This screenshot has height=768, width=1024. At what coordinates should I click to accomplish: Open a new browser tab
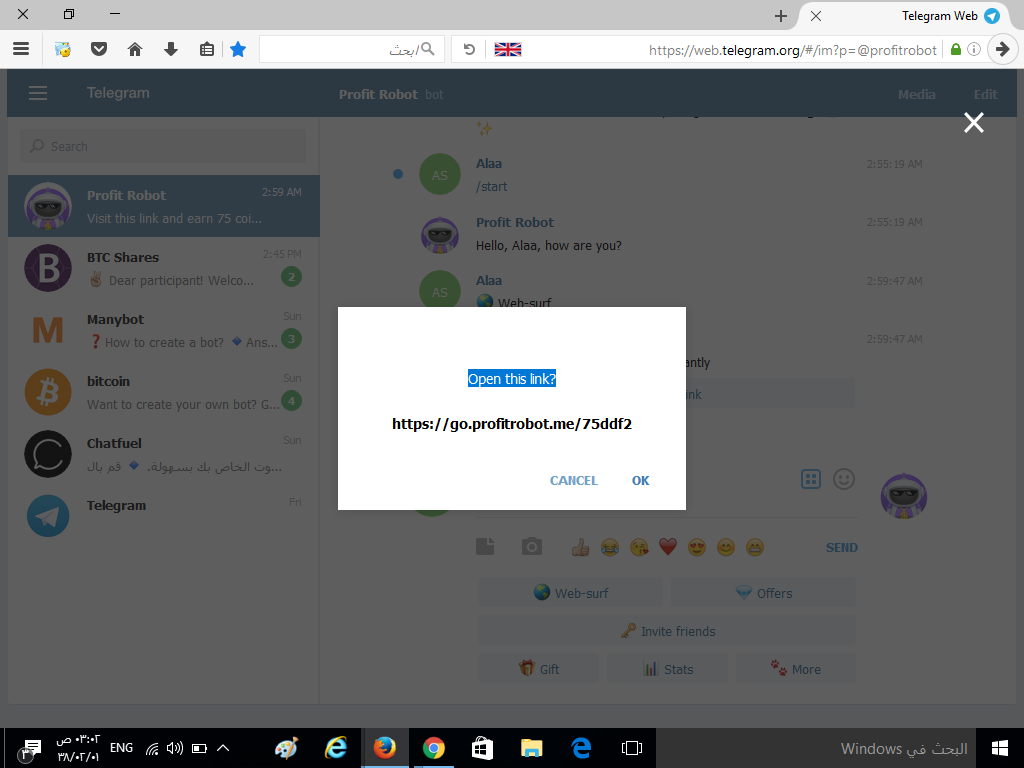click(780, 16)
